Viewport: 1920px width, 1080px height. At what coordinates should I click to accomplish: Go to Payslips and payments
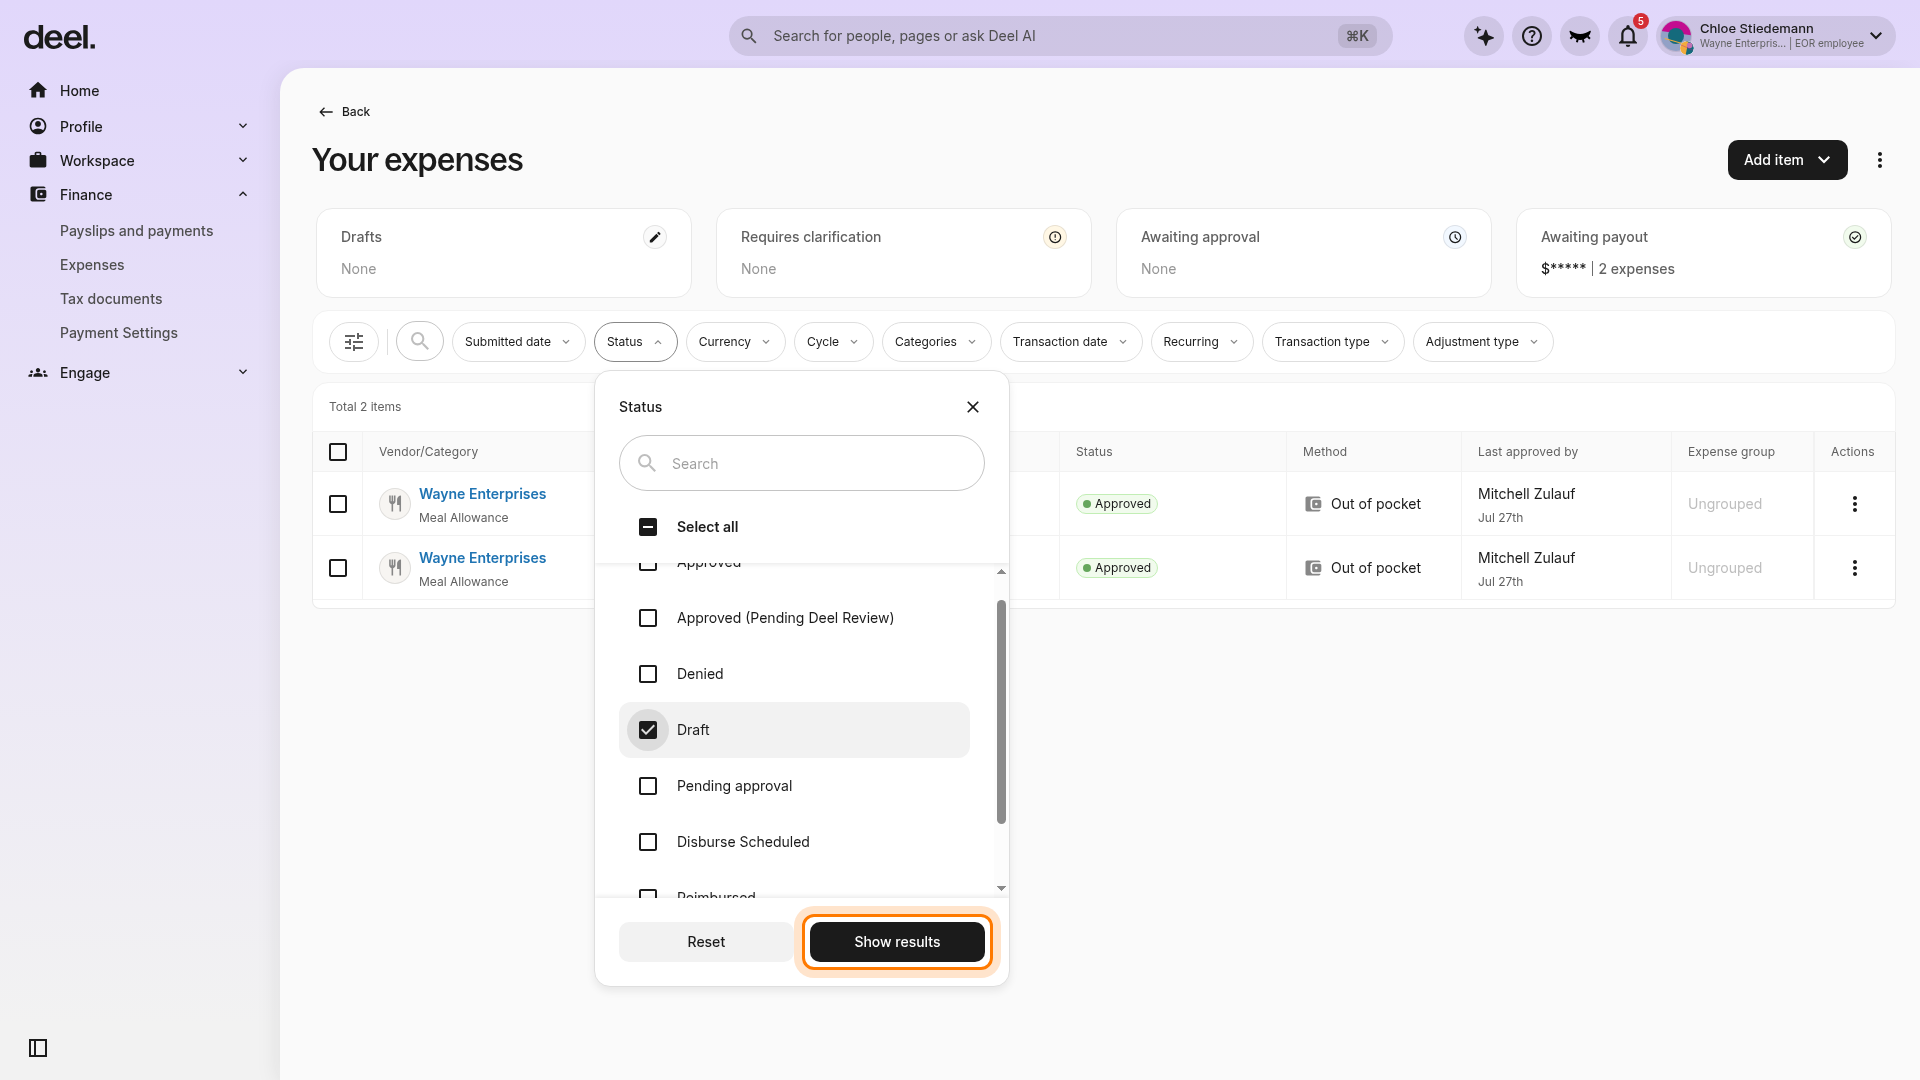[136, 231]
